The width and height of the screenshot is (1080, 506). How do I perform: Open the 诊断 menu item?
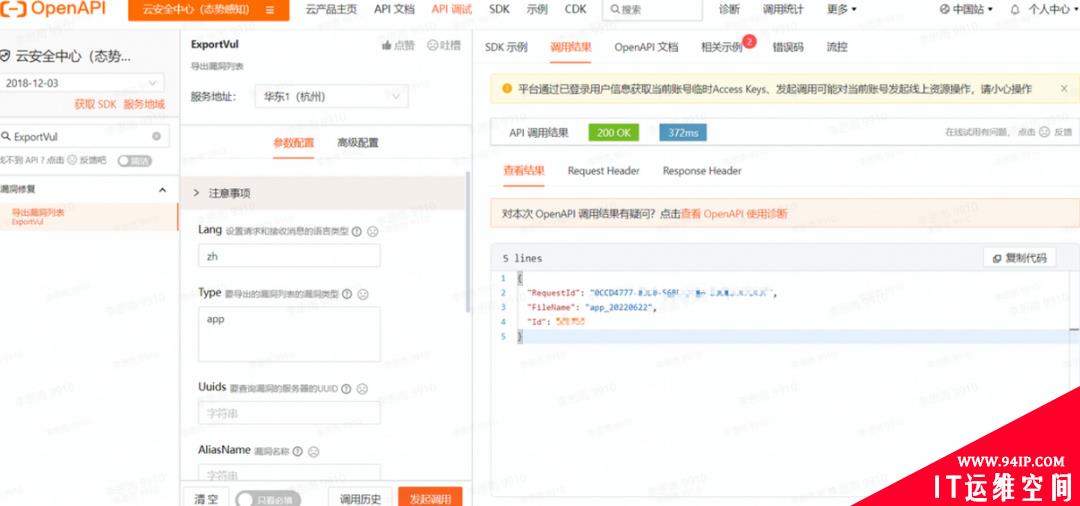[729, 10]
